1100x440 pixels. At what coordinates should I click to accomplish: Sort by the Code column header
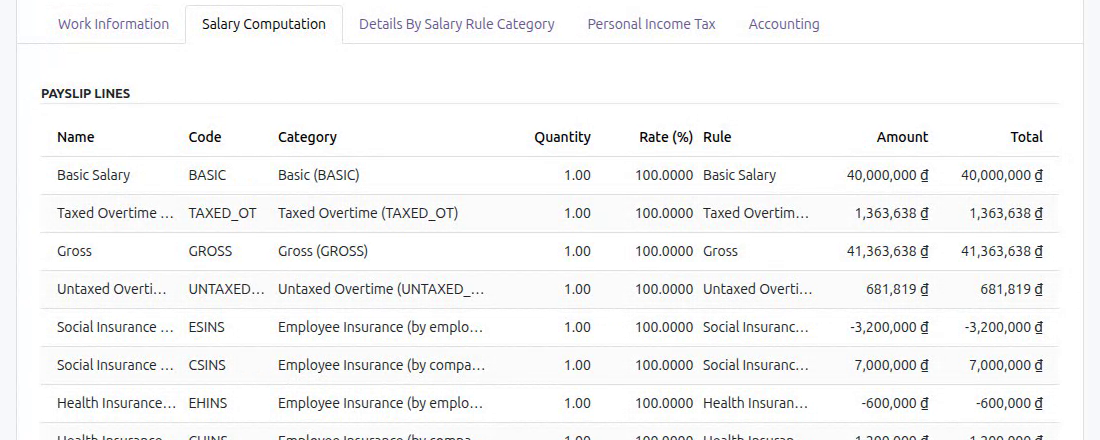[205, 138]
